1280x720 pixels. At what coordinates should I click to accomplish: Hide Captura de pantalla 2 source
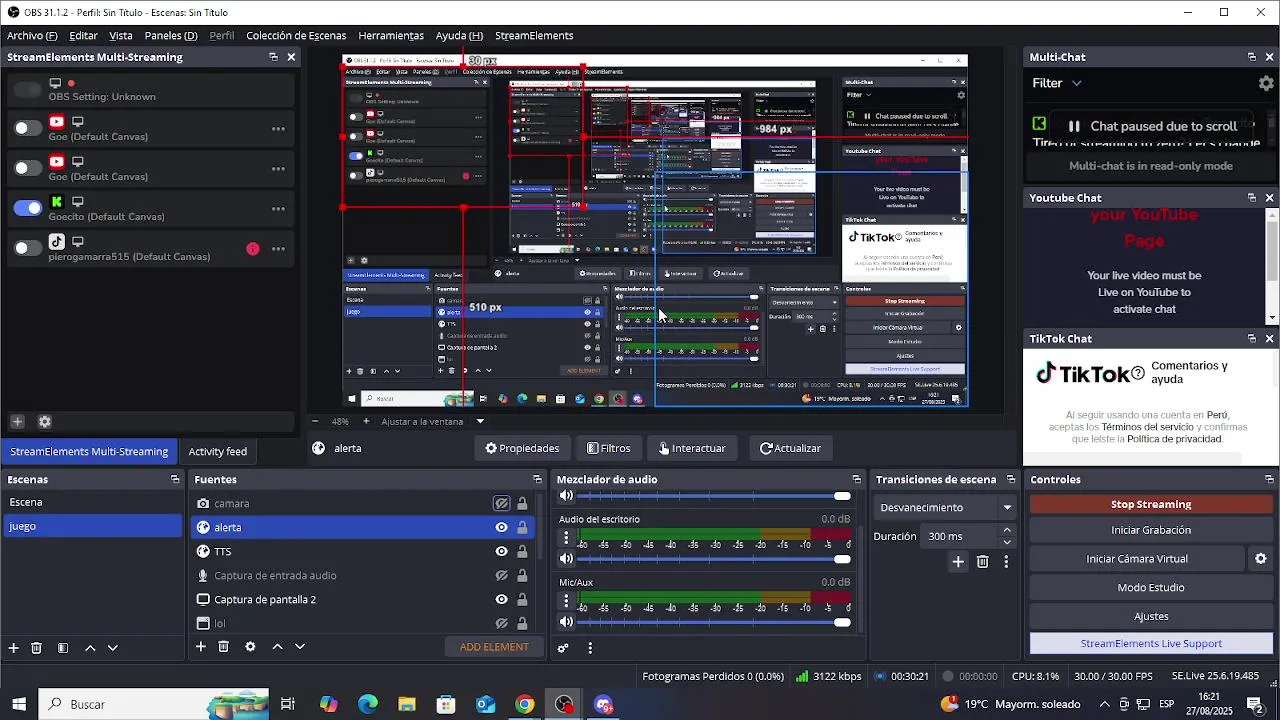(501, 600)
